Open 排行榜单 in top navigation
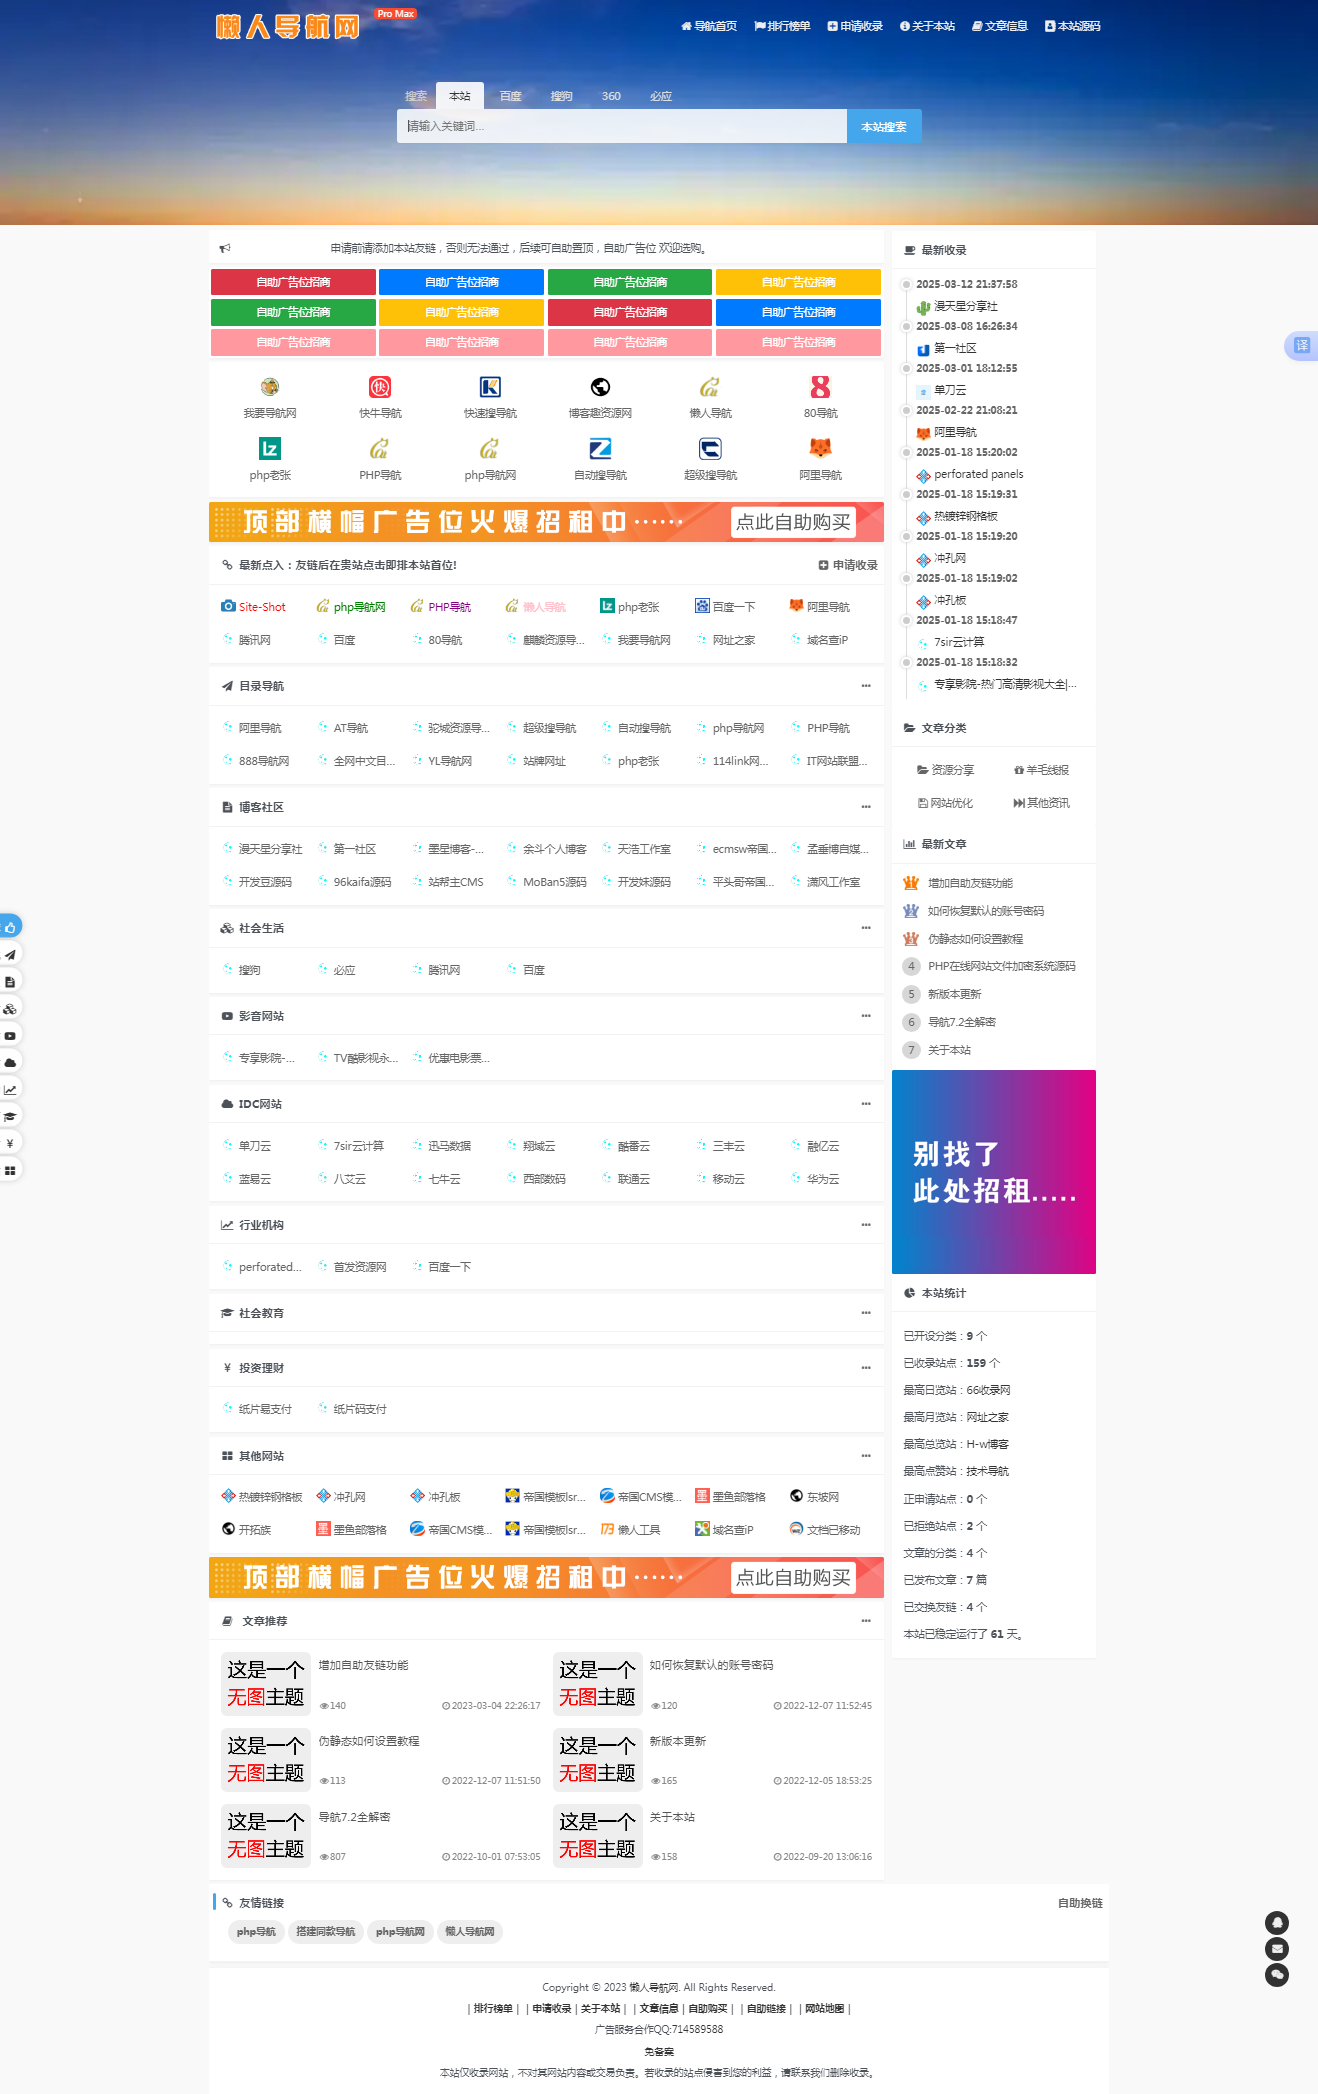The image size is (1318, 2094). (x=782, y=26)
